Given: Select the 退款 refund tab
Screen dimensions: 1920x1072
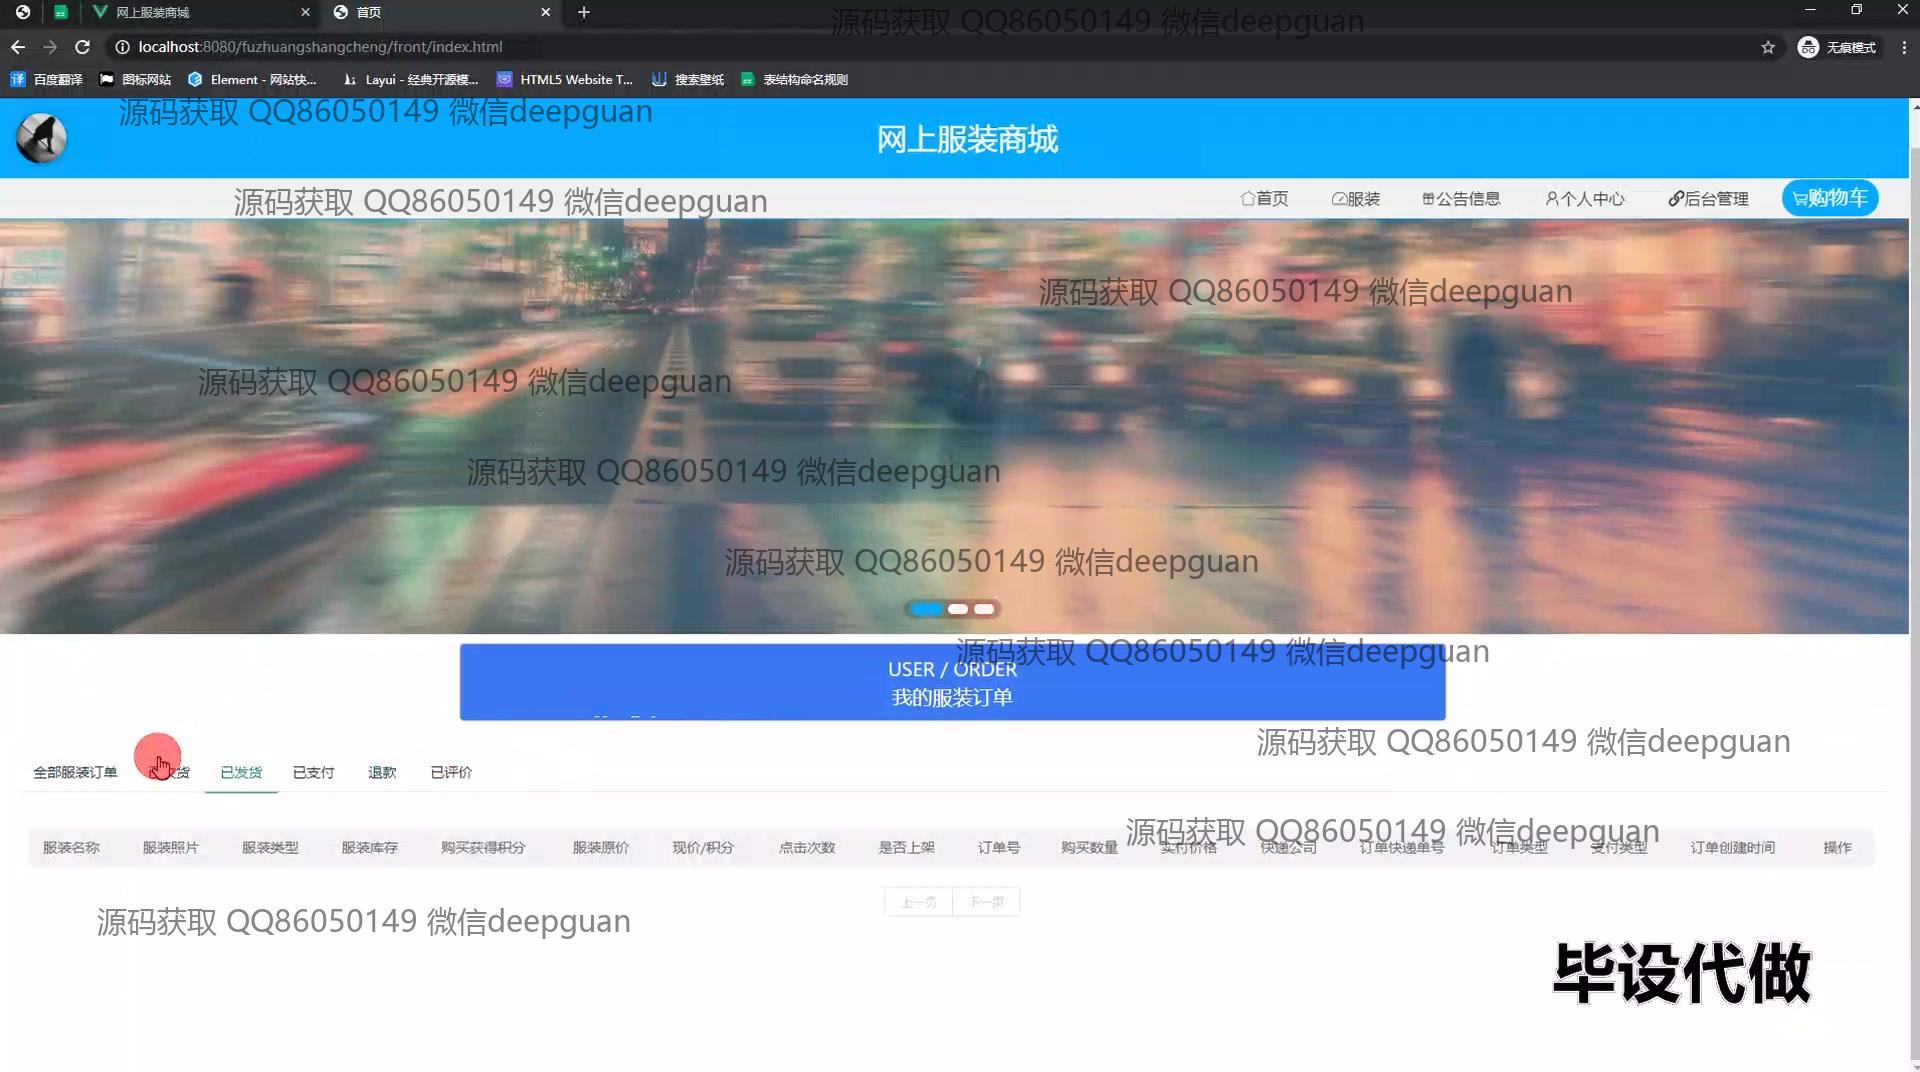Looking at the screenshot, I should click(x=382, y=772).
